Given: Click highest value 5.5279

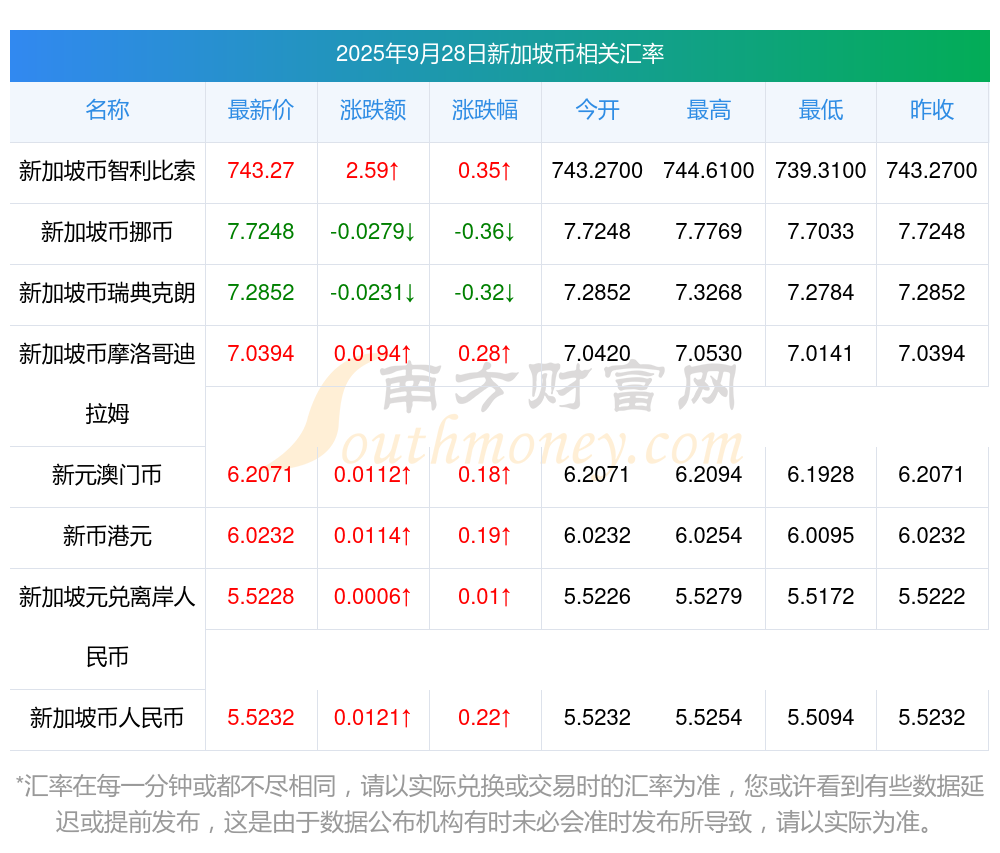Looking at the screenshot, I should (x=709, y=597).
